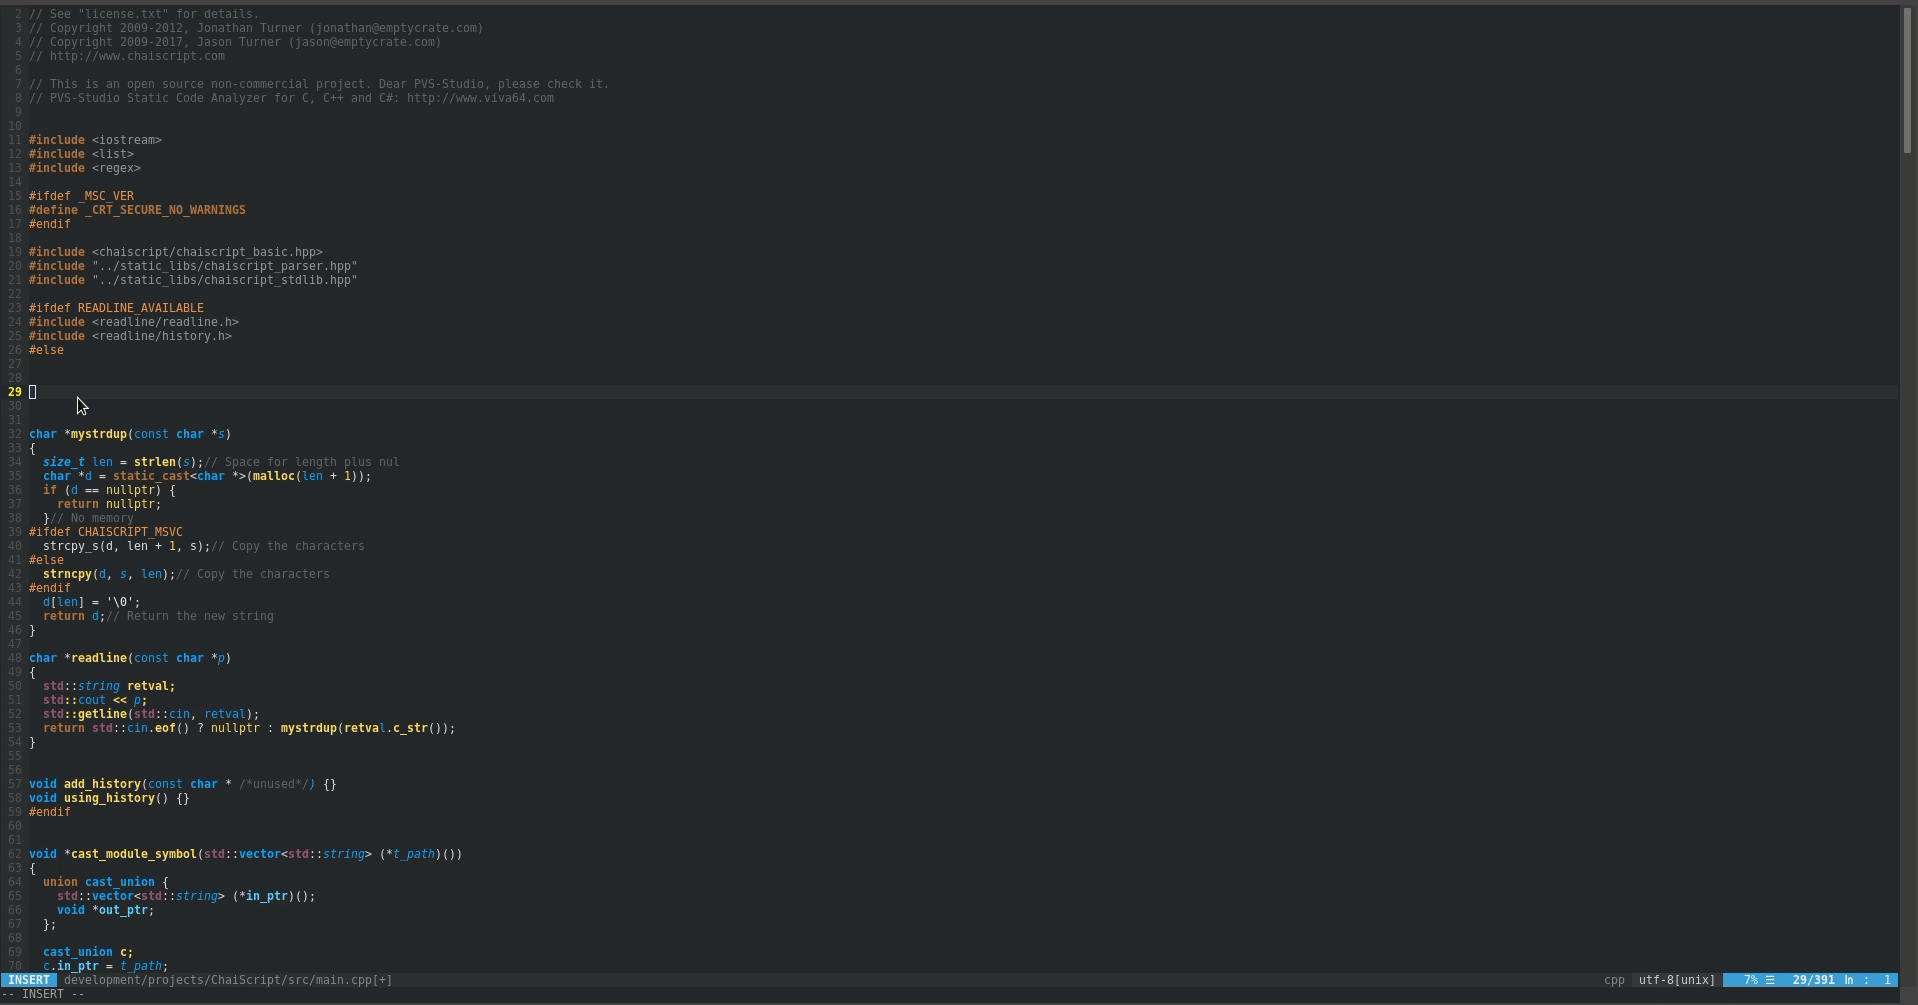Click the 7% file progress indicator
The width and height of the screenshot is (1918, 1005).
click(1750, 980)
